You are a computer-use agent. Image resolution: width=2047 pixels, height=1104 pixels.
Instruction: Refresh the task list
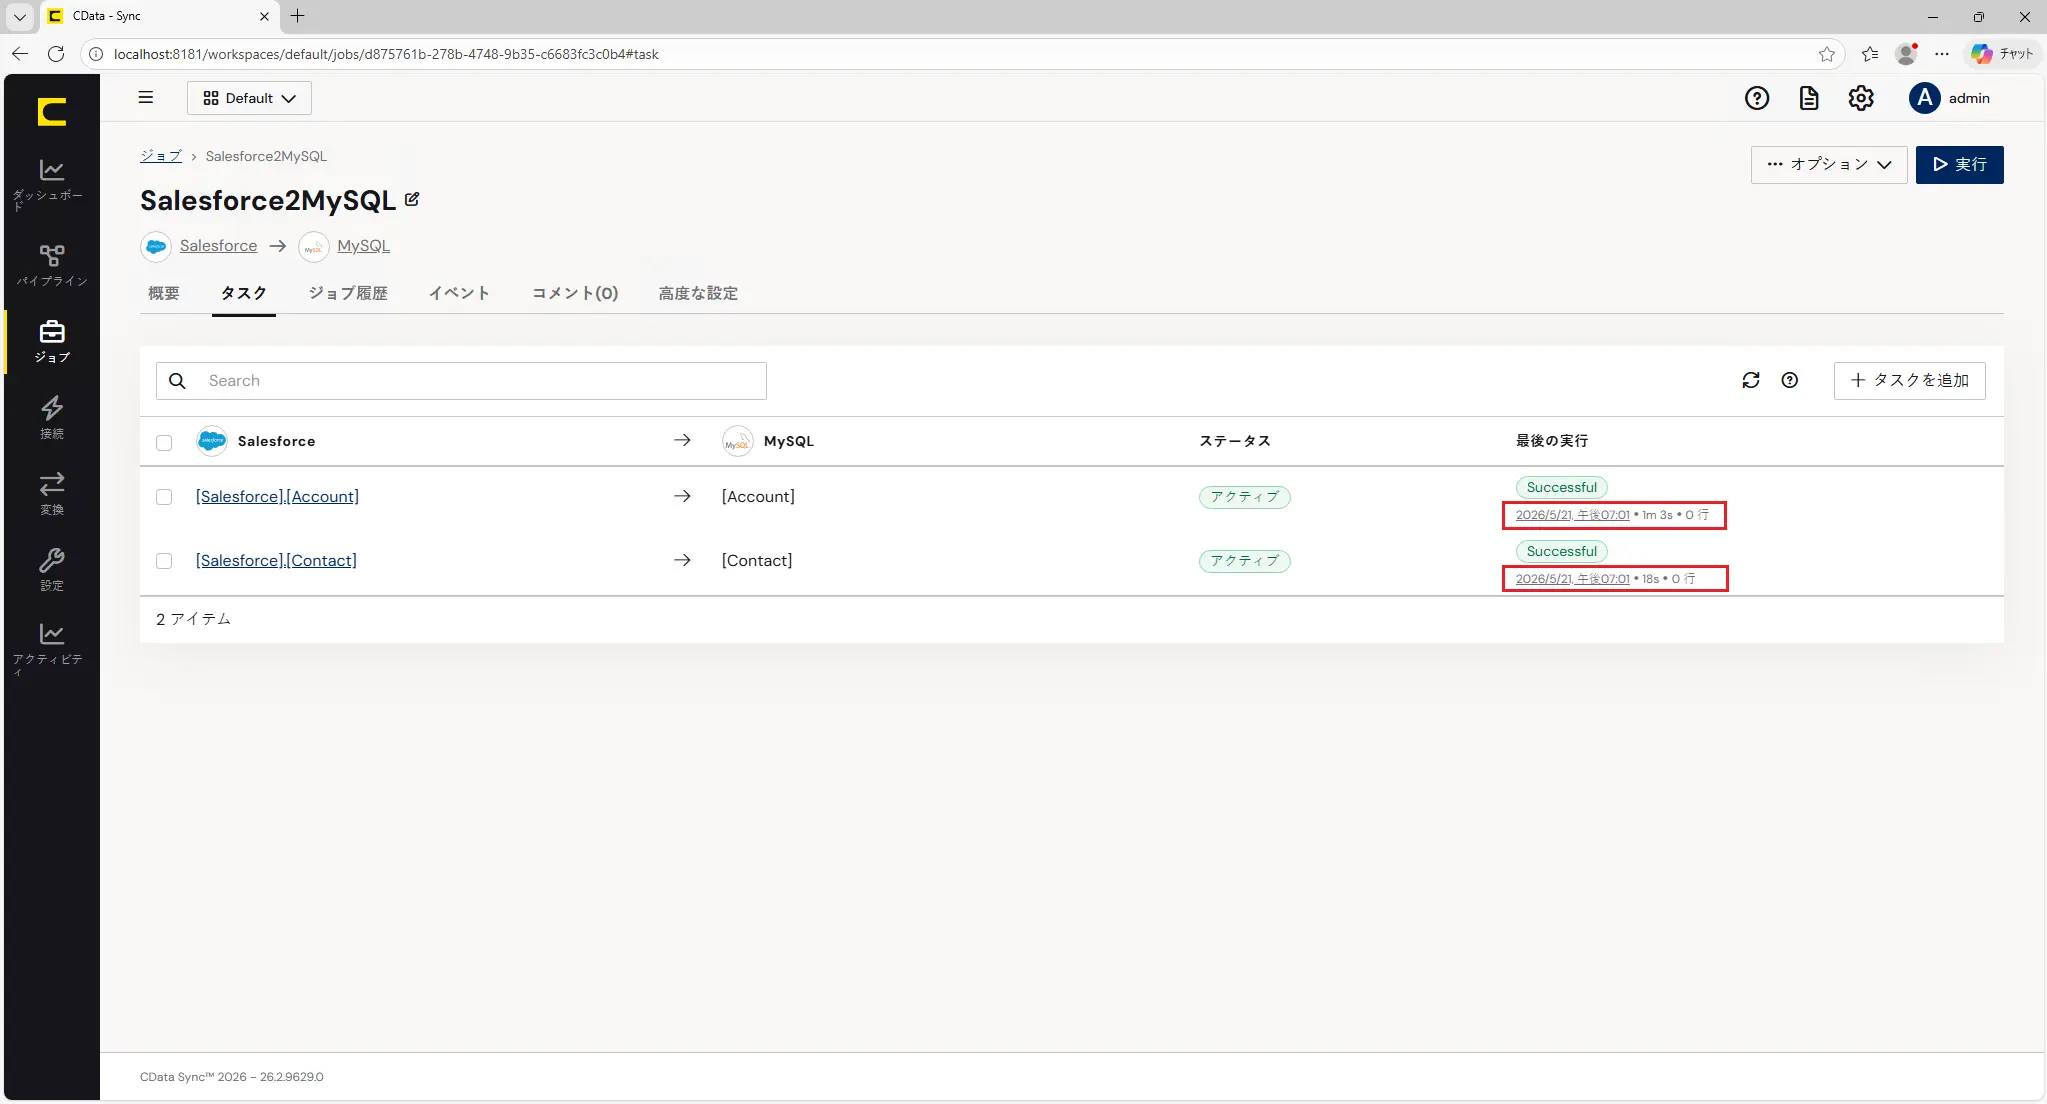(x=1751, y=380)
